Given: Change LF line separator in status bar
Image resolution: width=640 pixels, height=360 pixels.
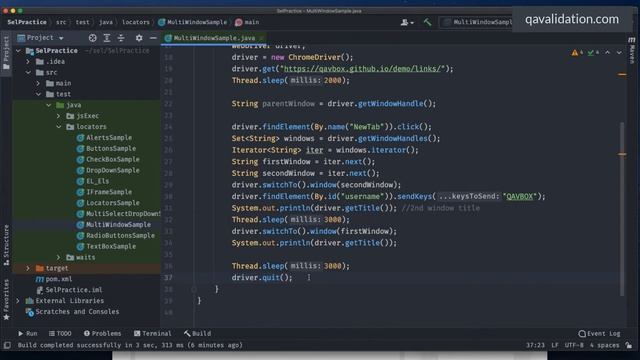Looking at the screenshot, I should tap(555, 345).
